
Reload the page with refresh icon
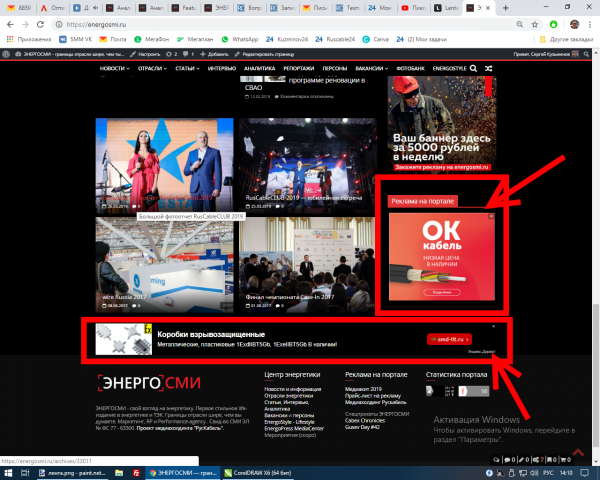coord(40,24)
